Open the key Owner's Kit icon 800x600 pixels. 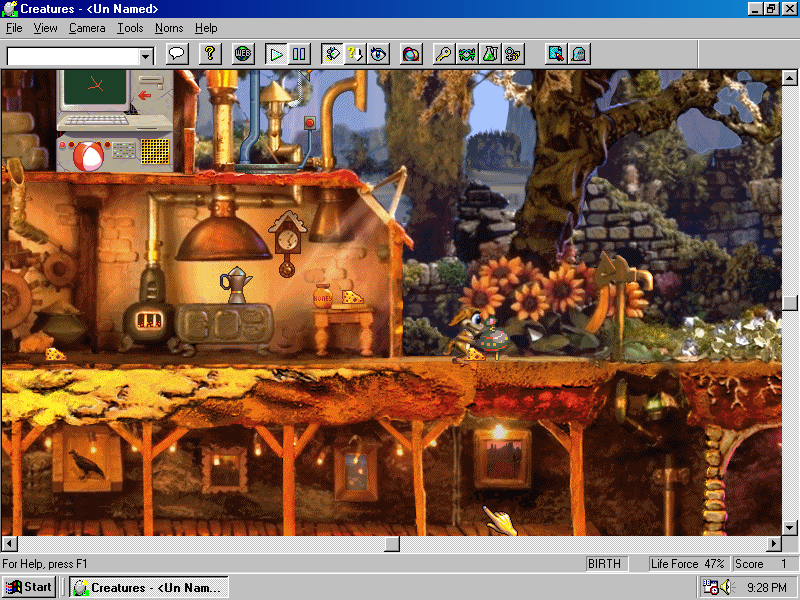[443, 54]
